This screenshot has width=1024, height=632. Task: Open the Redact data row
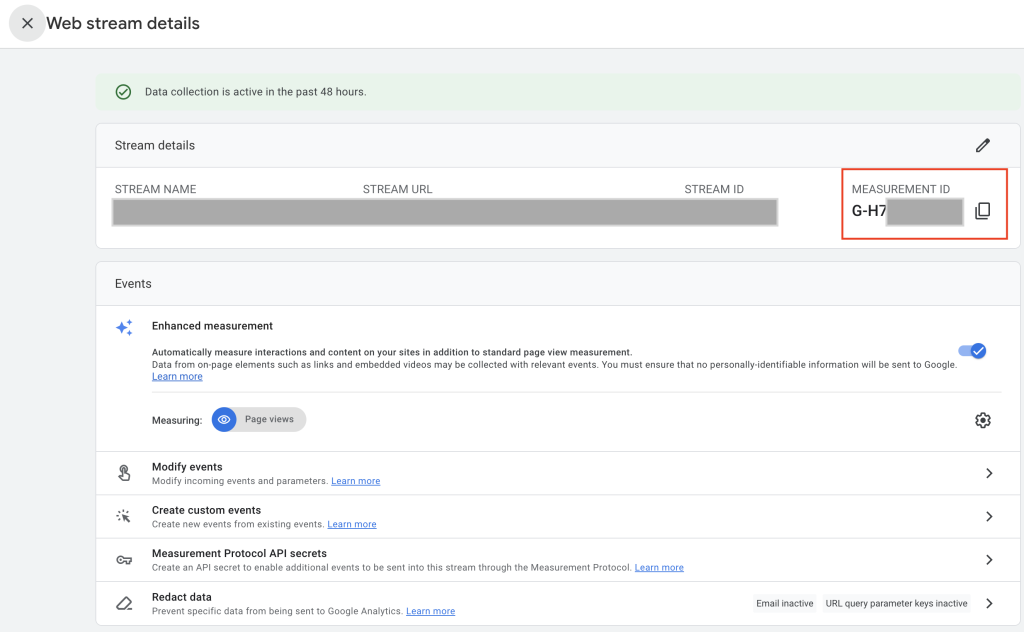pyautogui.click(x=558, y=603)
